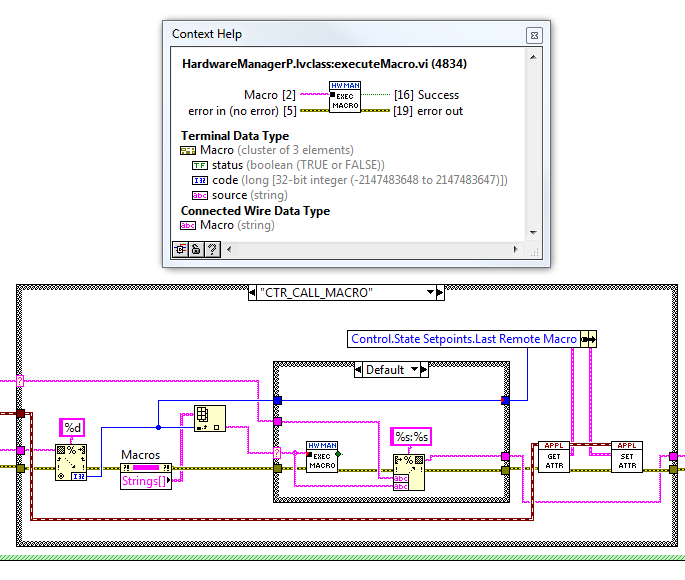Toggle Show Optional Terminals in Context Help
The height and width of the screenshot is (580, 685).
click(x=180, y=249)
